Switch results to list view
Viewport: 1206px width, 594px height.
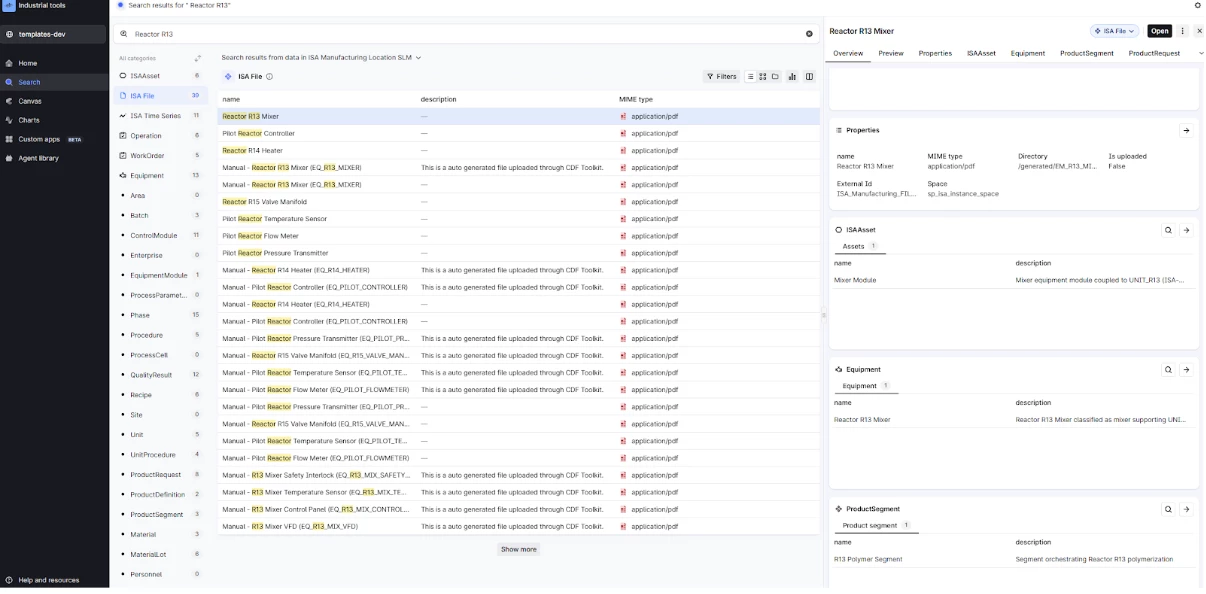750,77
